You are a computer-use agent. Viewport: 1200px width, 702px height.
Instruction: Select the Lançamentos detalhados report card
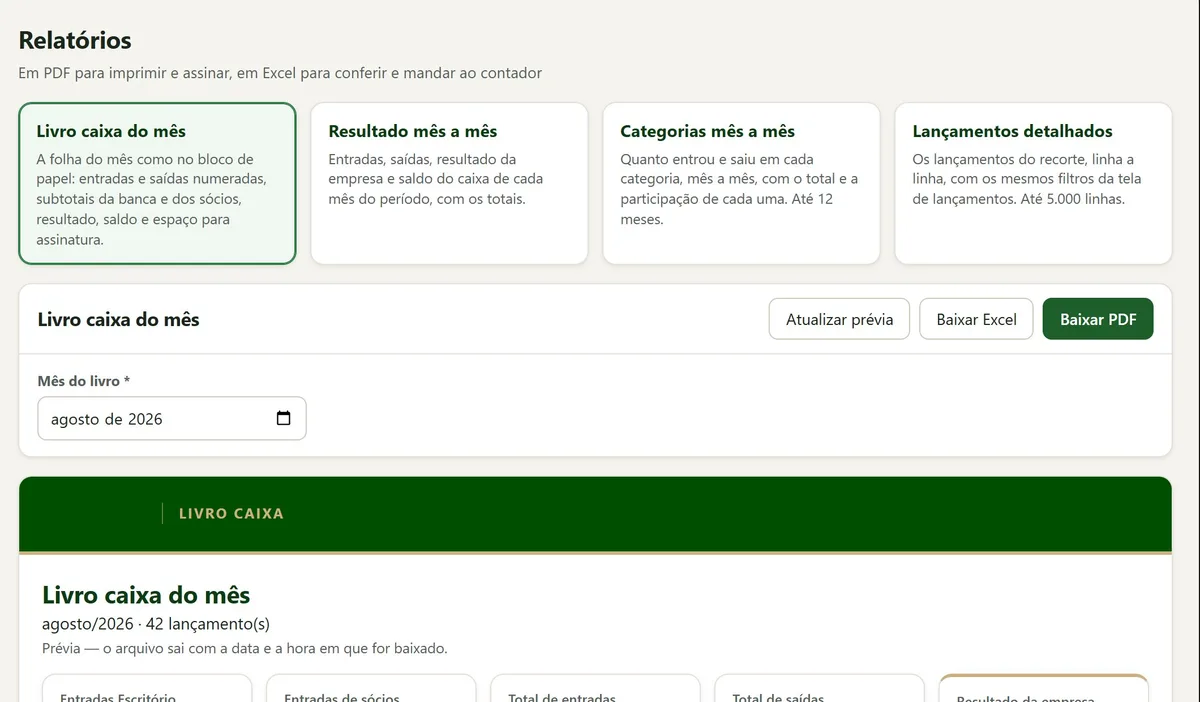pyautogui.click(x=1033, y=184)
